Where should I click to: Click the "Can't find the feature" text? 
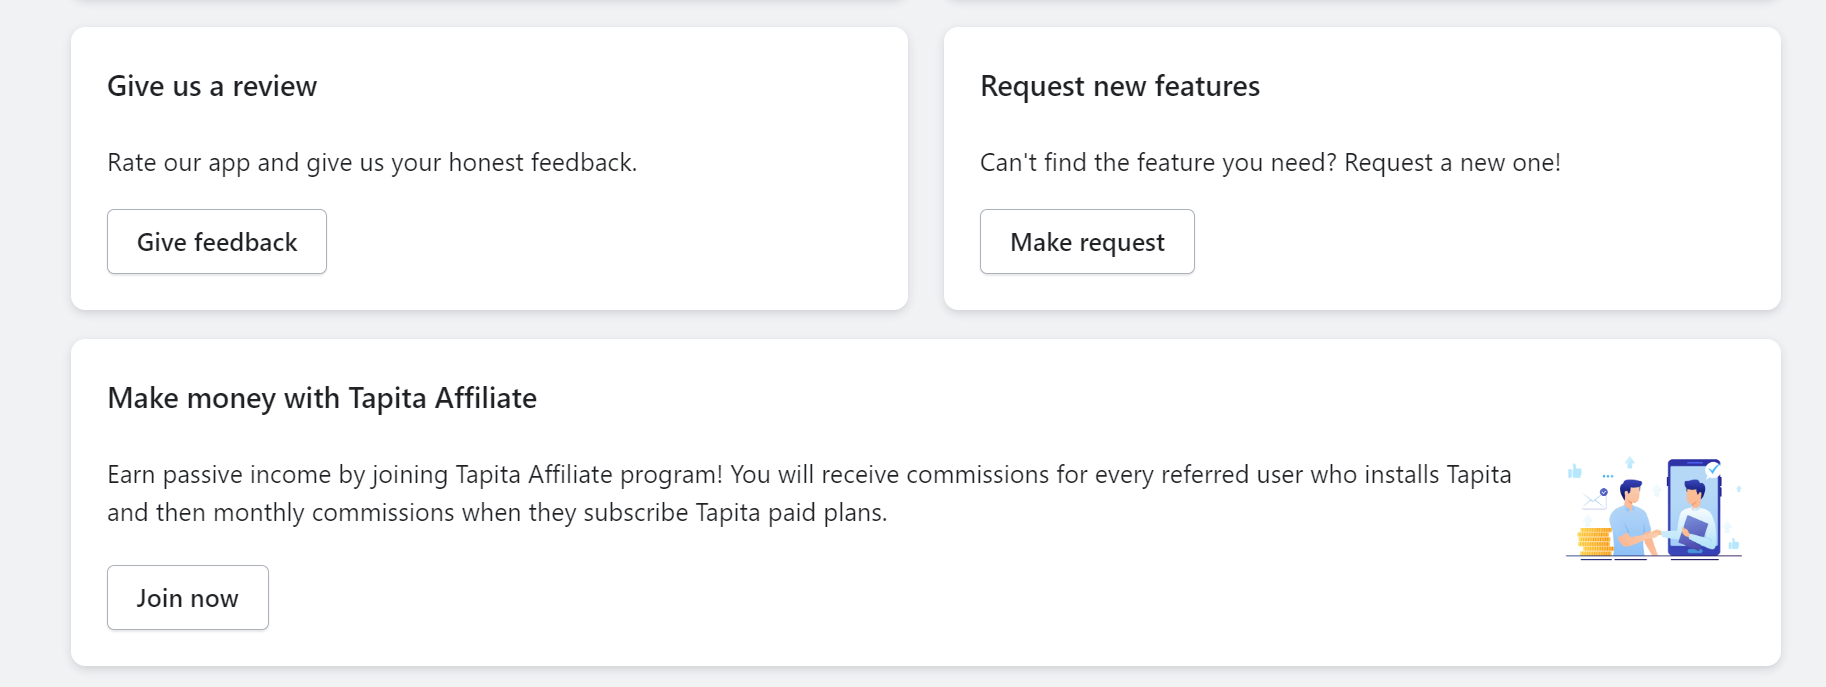tap(1270, 162)
